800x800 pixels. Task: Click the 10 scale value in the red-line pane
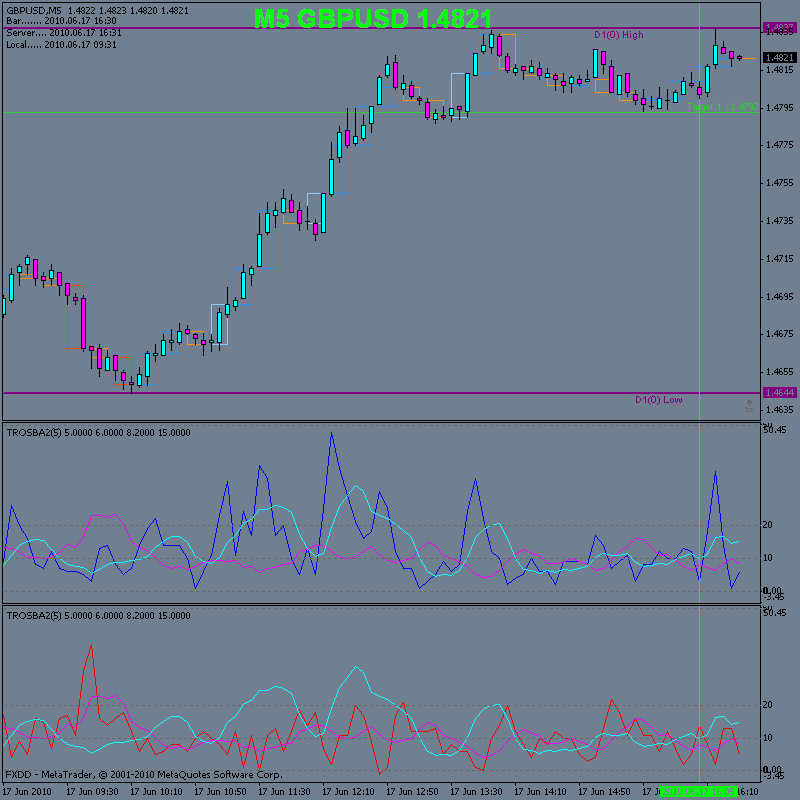tap(767, 738)
